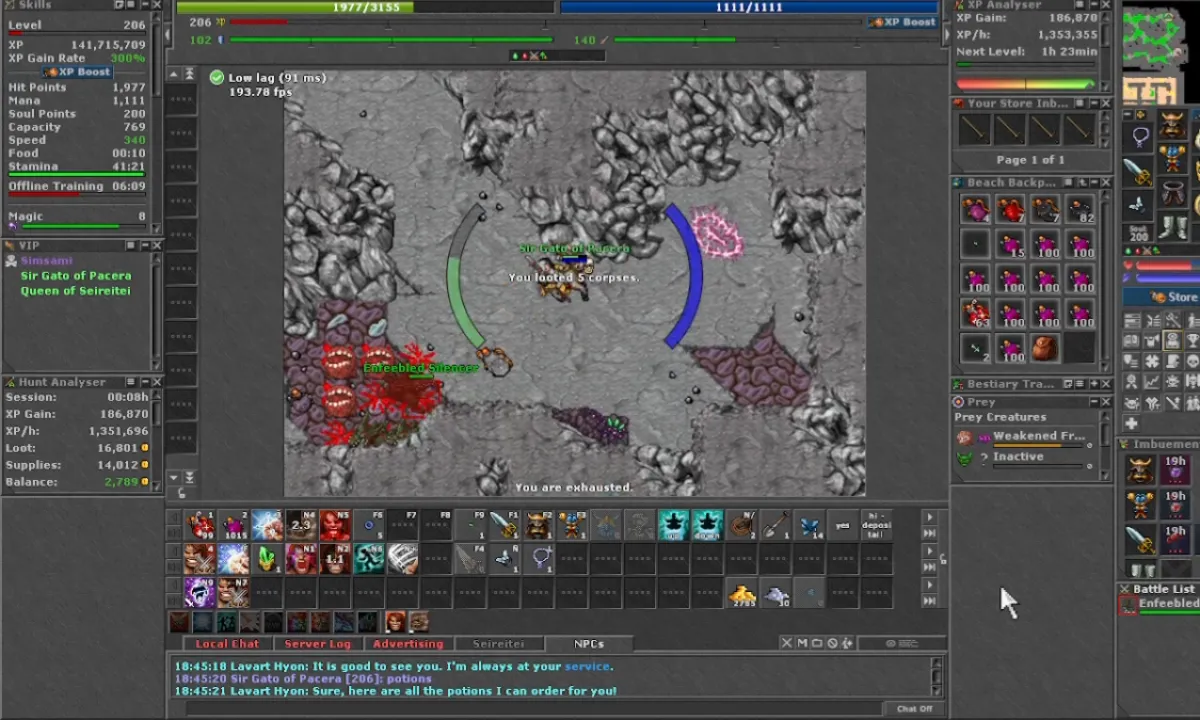The image size is (1200, 720).
Task: Click the gold coins slot showing 2785
Action: (742, 593)
